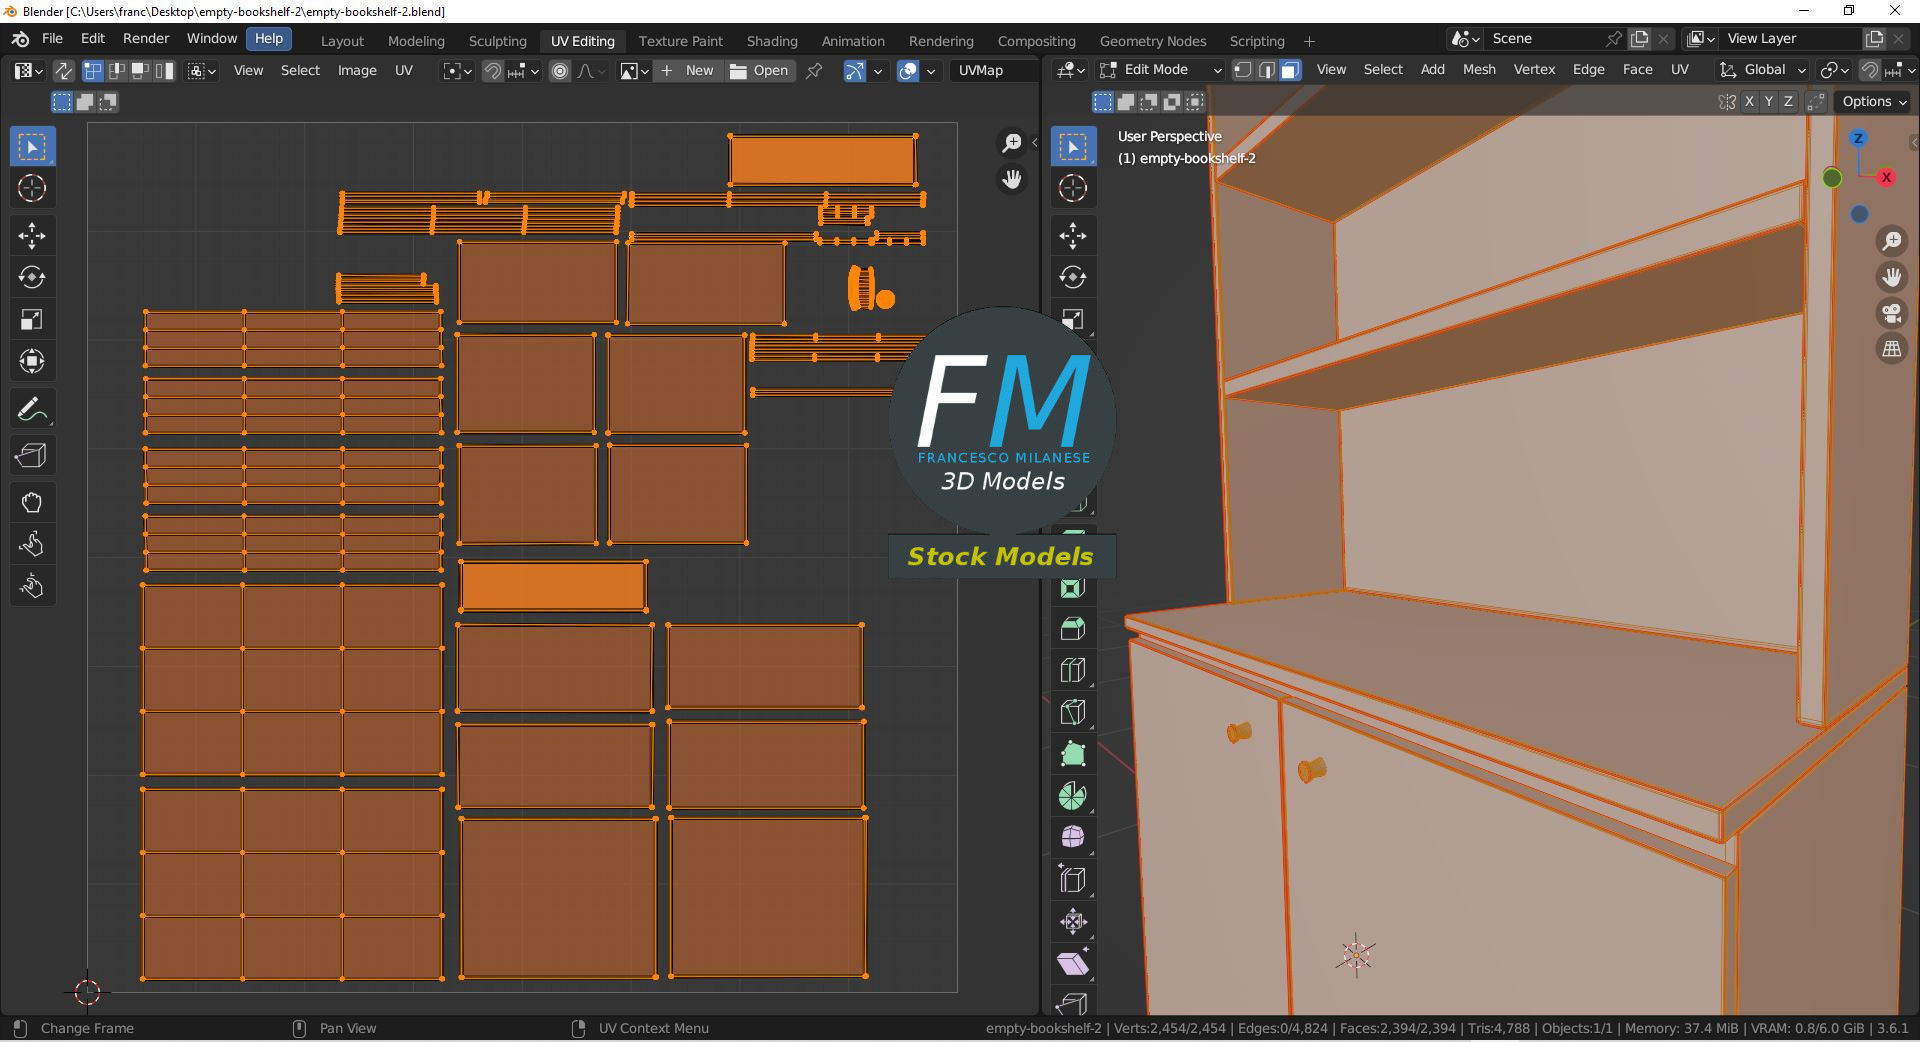The image size is (1920, 1042).
Task: Click the pan hand icon in 3D viewport
Action: pyautogui.click(x=1892, y=277)
